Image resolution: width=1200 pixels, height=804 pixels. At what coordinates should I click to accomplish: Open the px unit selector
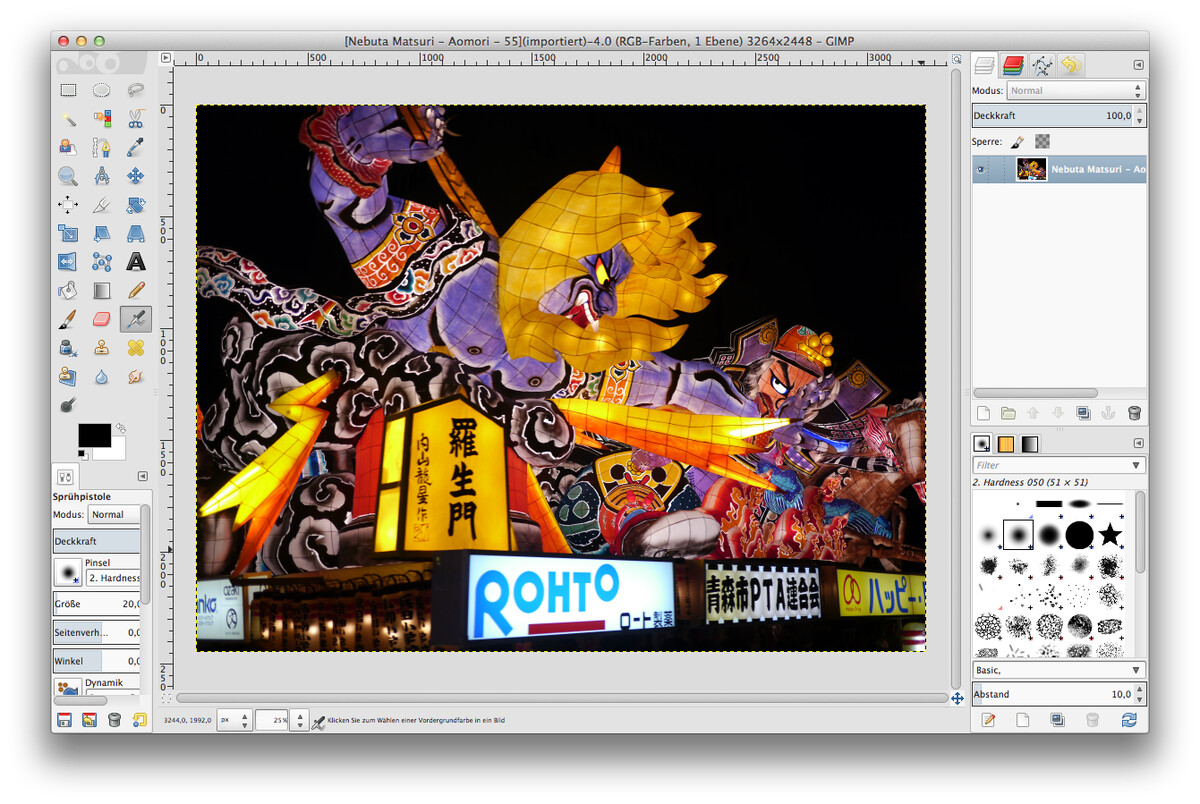click(x=234, y=719)
